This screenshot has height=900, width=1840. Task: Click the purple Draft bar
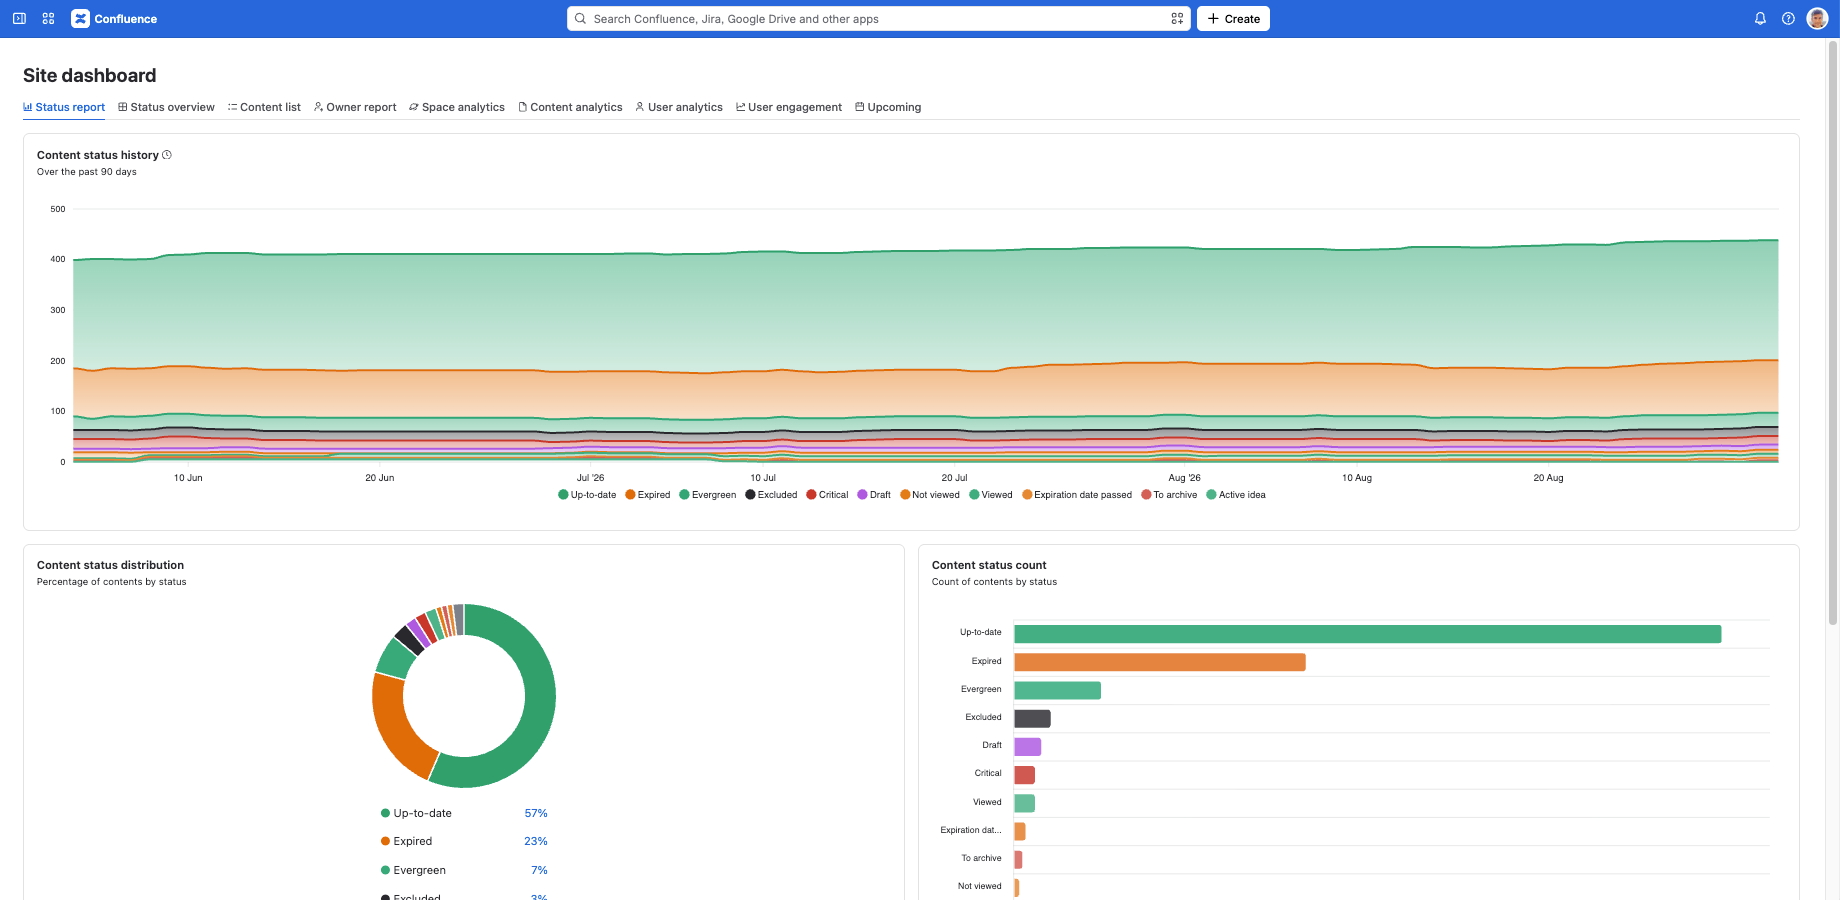(x=1027, y=747)
